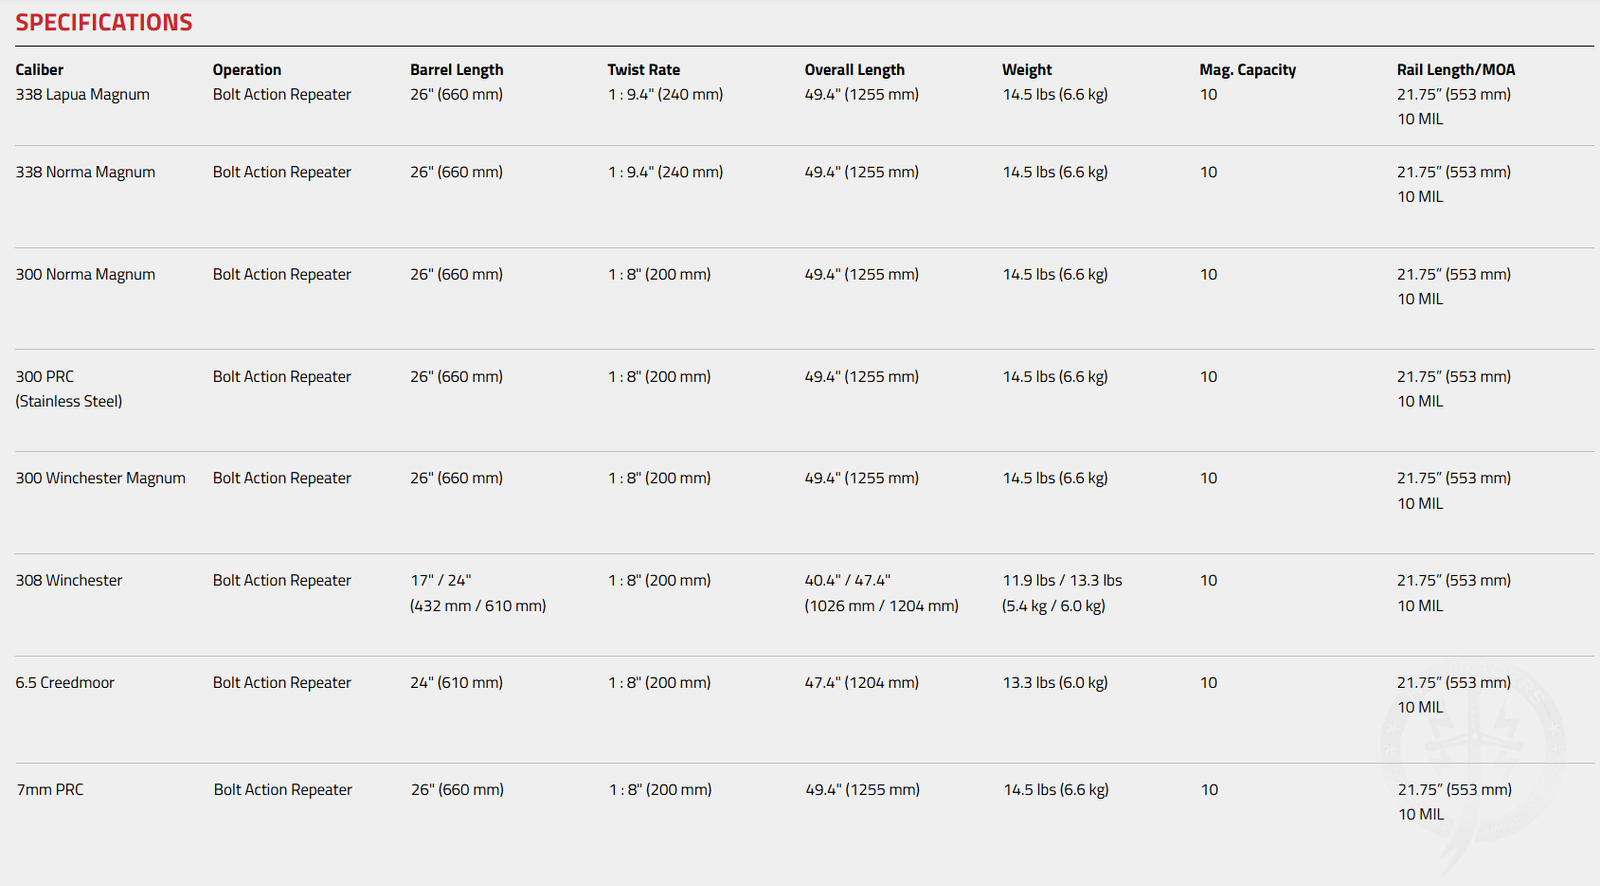Click the SPECIFICATIONS heading
Screen dimensions: 1600x886
pos(104,22)
